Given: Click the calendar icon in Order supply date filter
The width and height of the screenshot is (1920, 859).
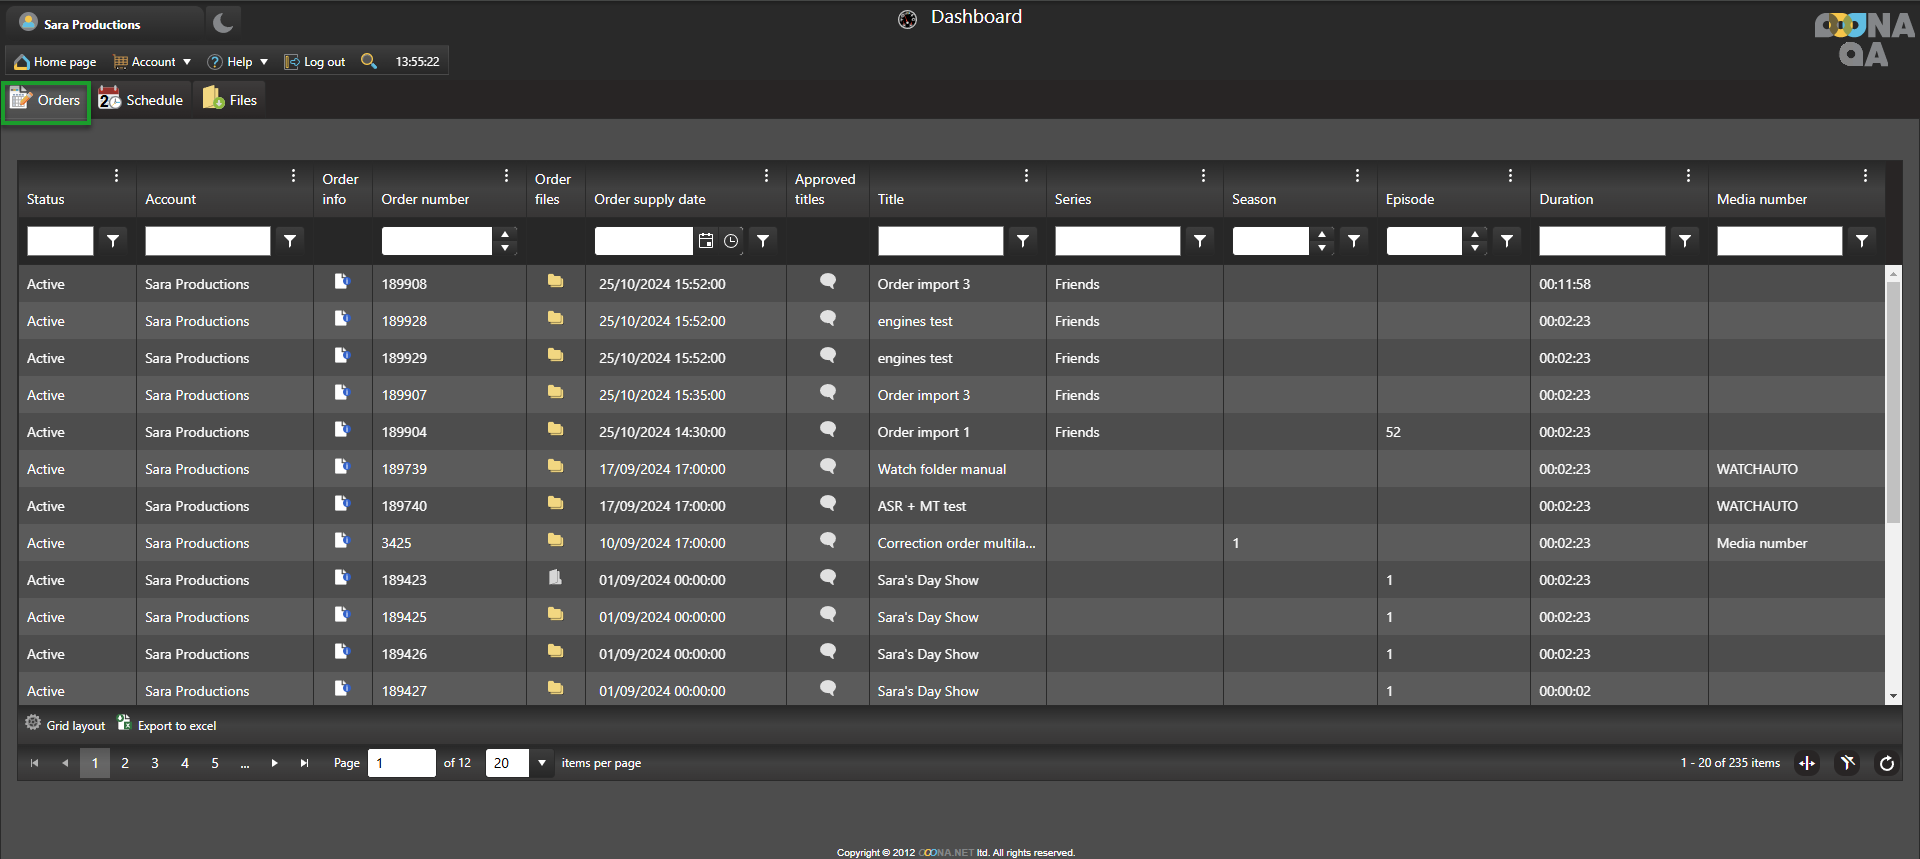Looking at the screenshot, I should pos(706,241).
